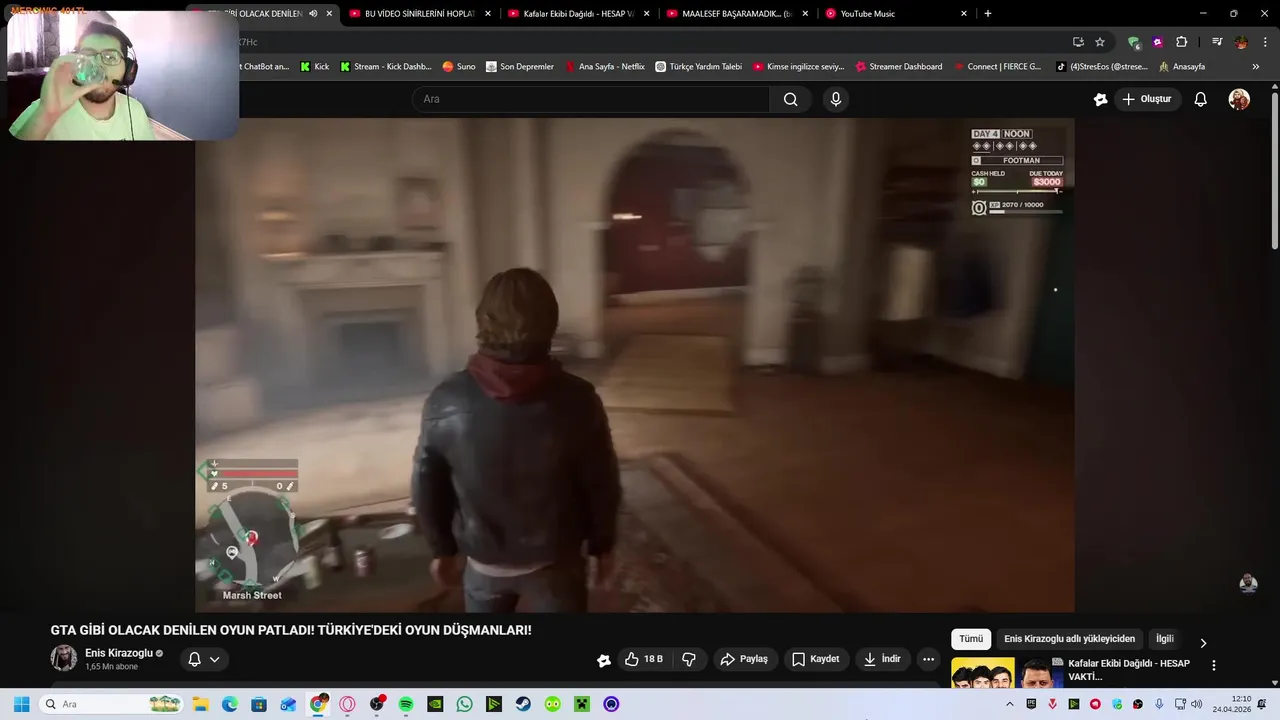Open File Explorer from the taskbar

coord(200,704)
